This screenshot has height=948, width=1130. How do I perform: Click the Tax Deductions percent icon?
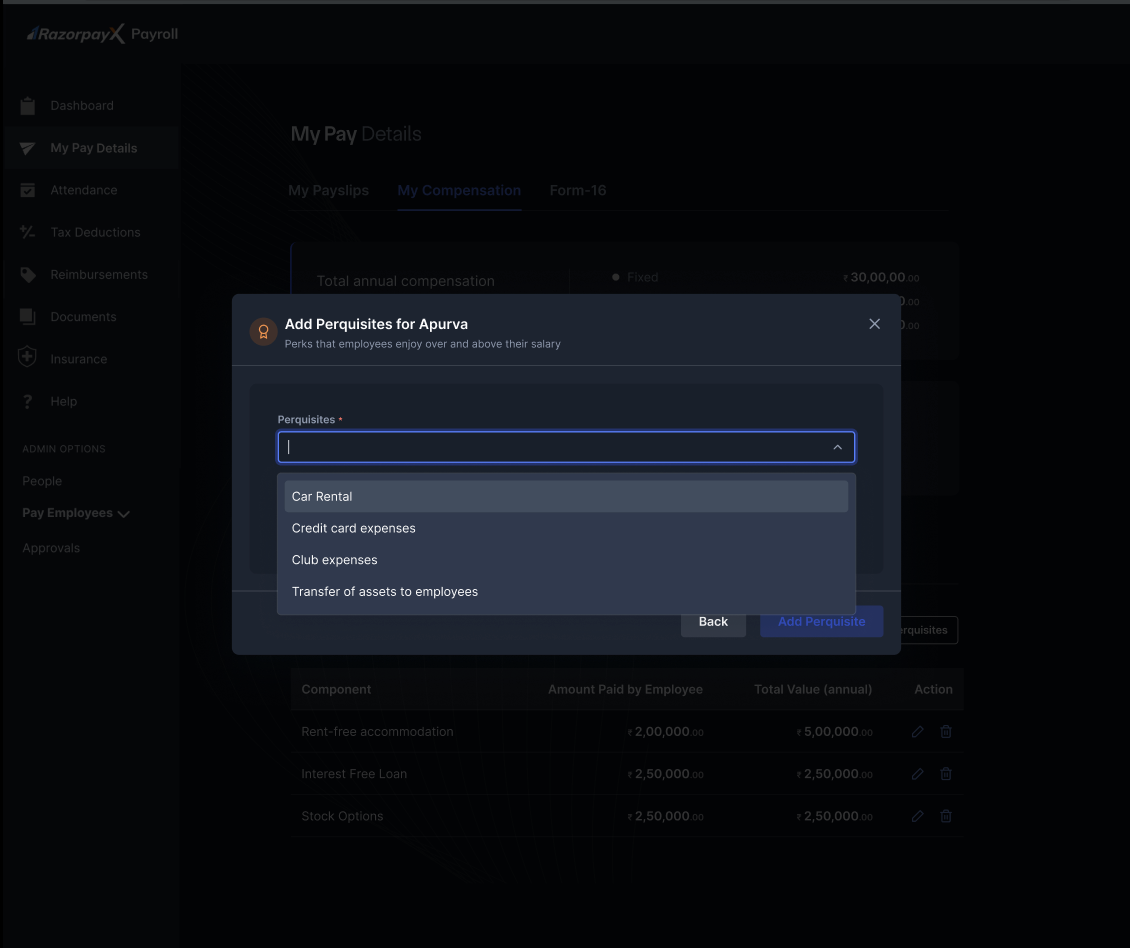(x=27, y=232)
